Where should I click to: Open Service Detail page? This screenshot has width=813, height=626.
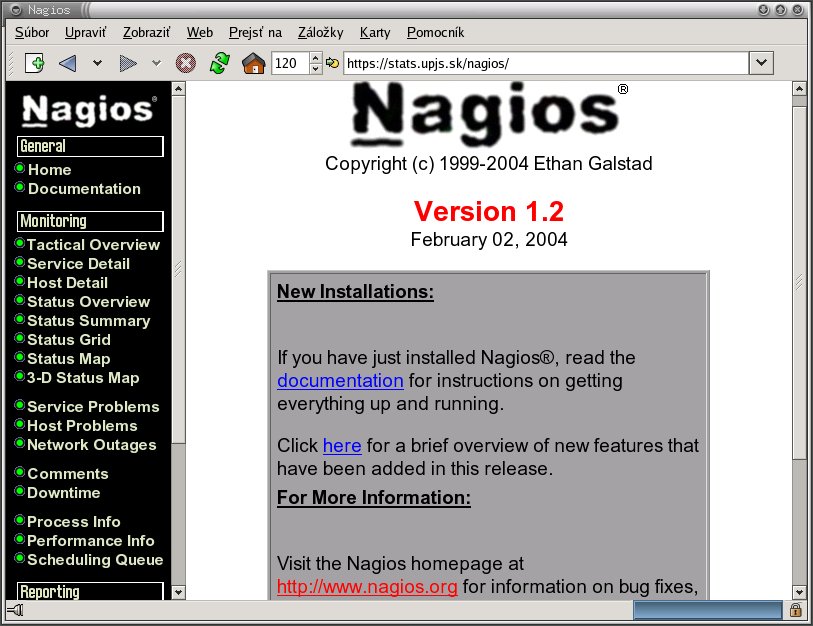[78, 263]
